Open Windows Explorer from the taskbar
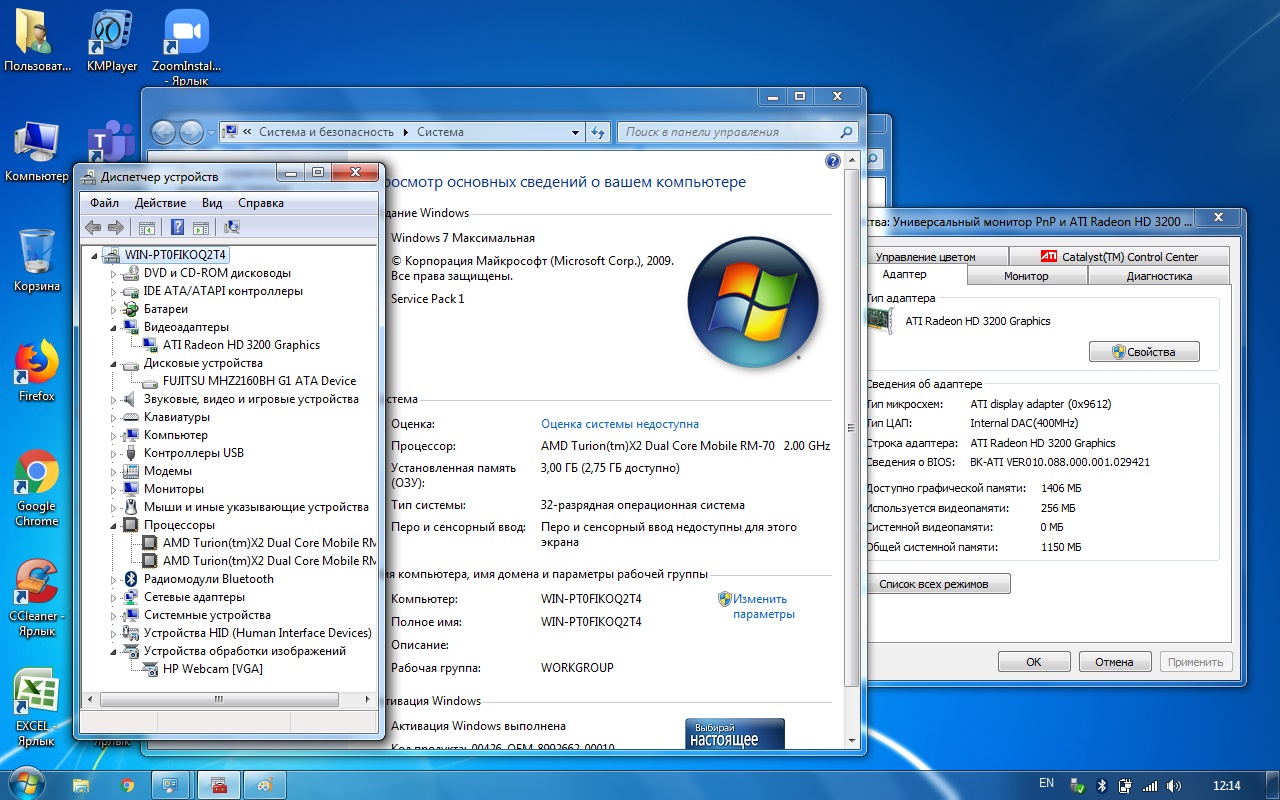The image size is (1280, 800). 81,785
